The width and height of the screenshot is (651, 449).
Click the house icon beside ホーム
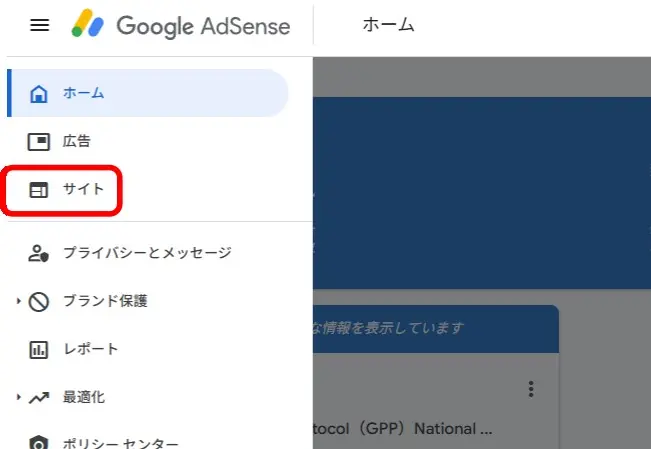[39, 94]
